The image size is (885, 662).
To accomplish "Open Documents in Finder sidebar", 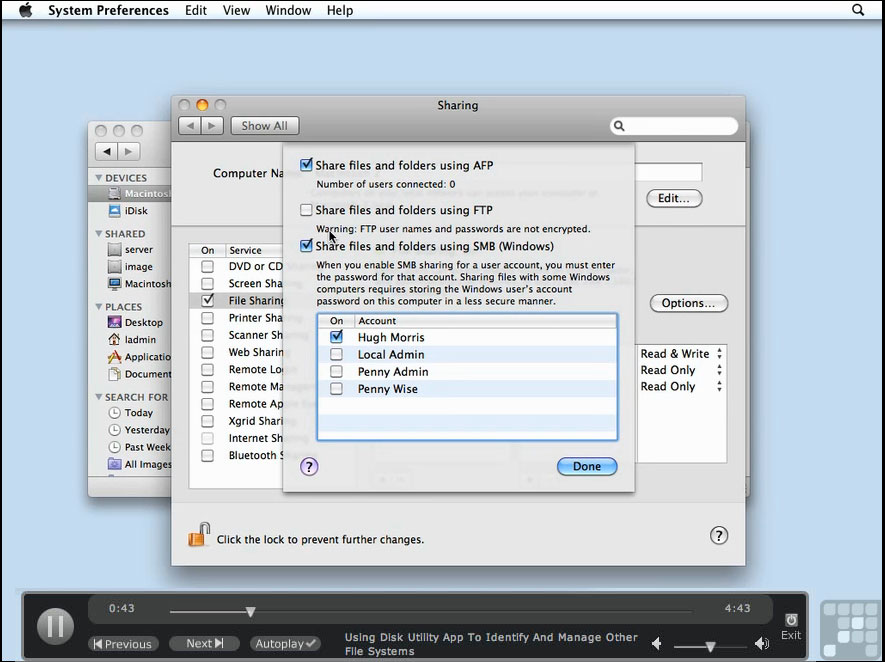I will [x=139, y=374].
